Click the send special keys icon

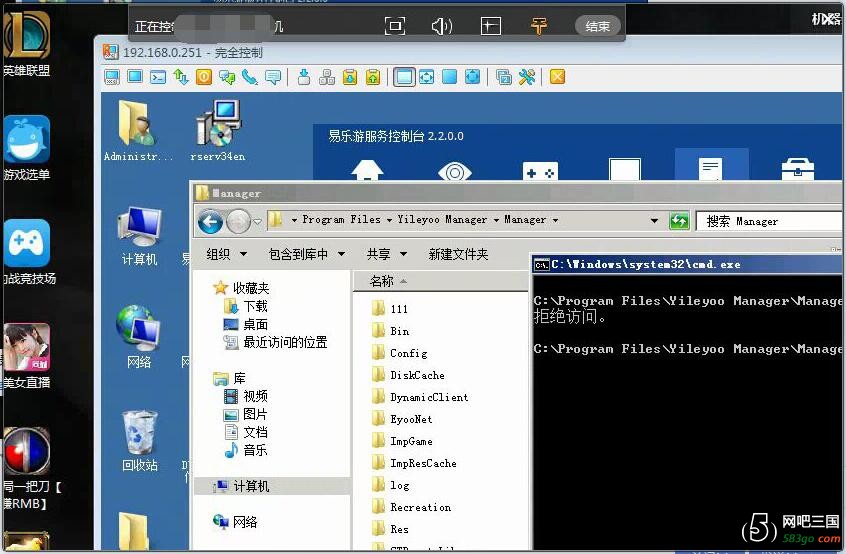point(327,78)
